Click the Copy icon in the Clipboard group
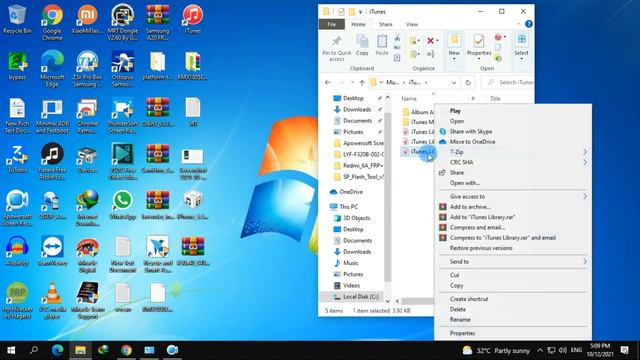 point(362,45)
